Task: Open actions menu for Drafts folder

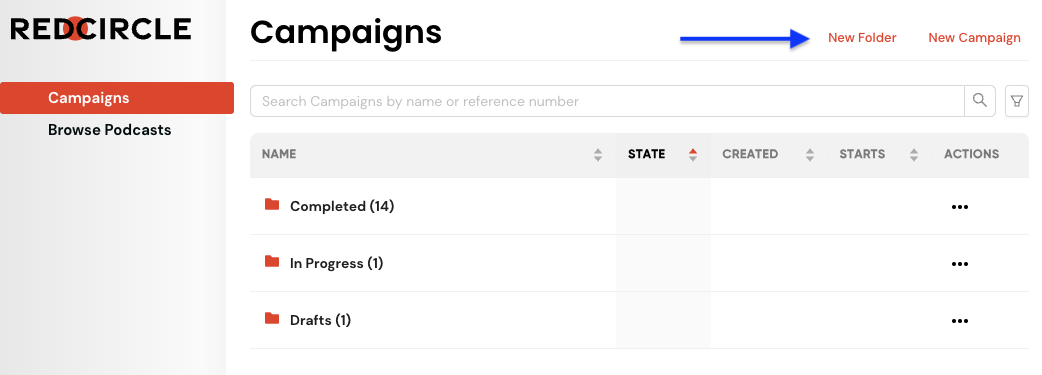Action: (960, 321)
